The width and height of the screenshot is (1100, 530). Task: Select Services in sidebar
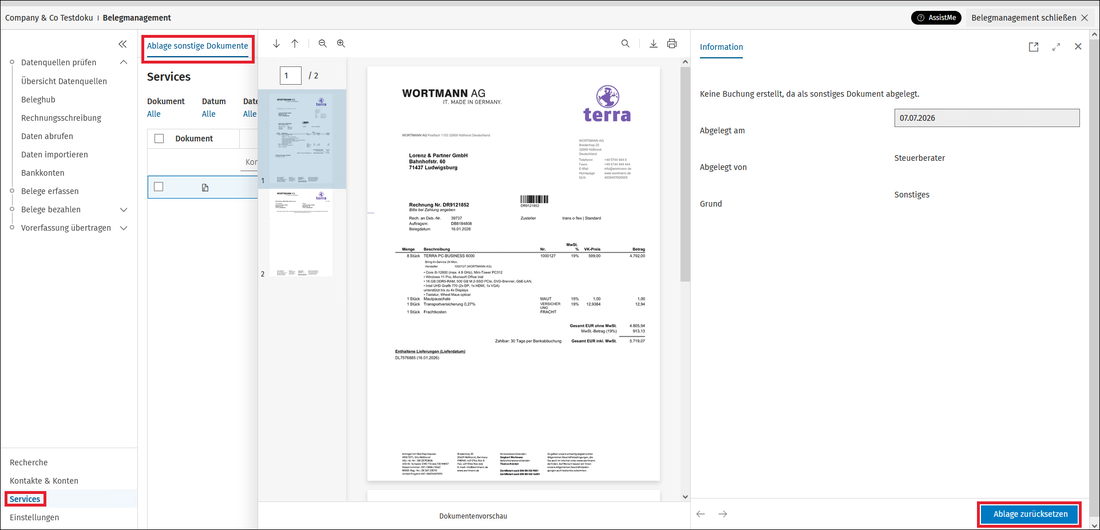[x=25, y=498]
